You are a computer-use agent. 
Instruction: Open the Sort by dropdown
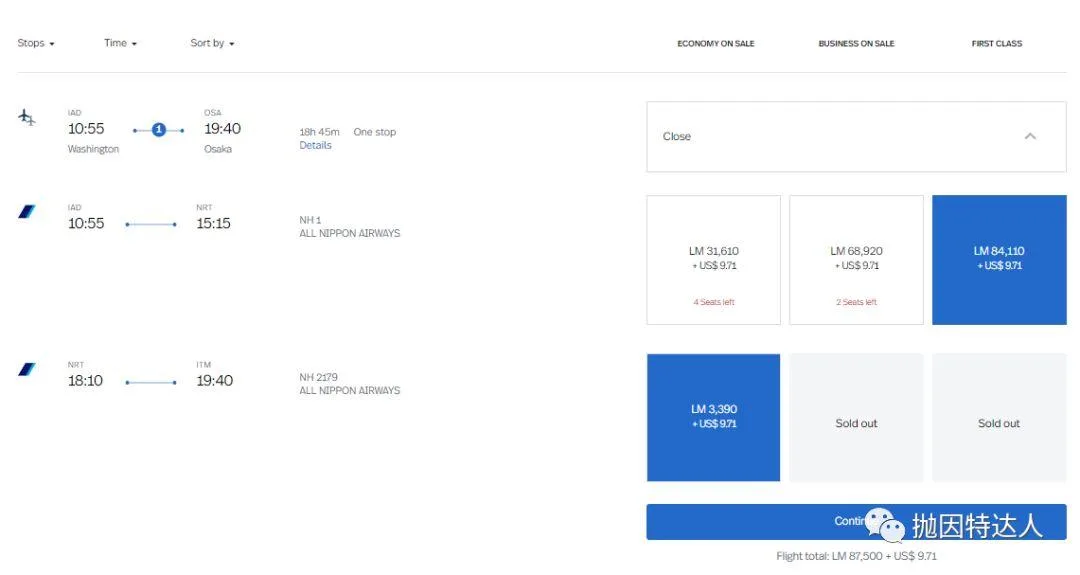click(212, 43)
